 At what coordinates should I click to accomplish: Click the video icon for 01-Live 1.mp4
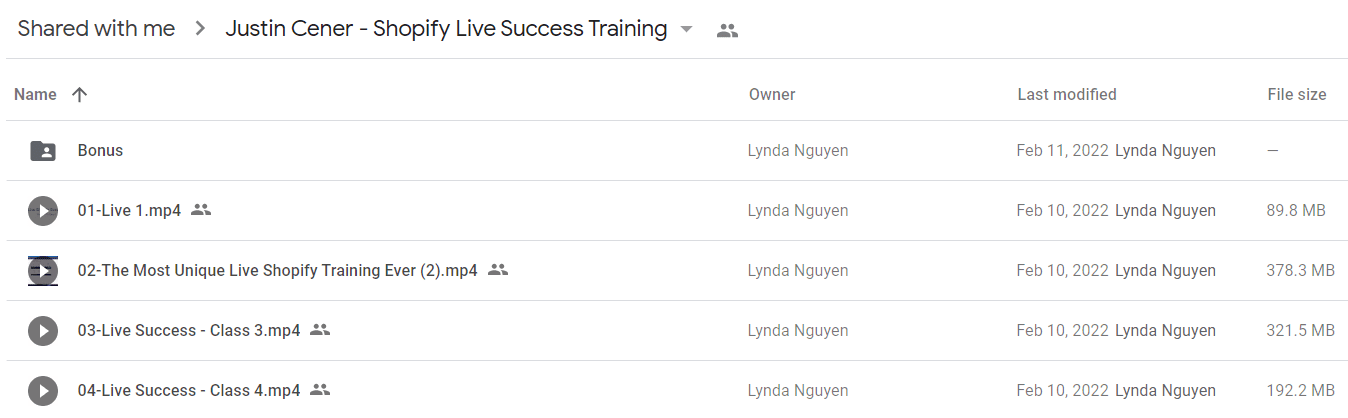(x=43, y=211)
